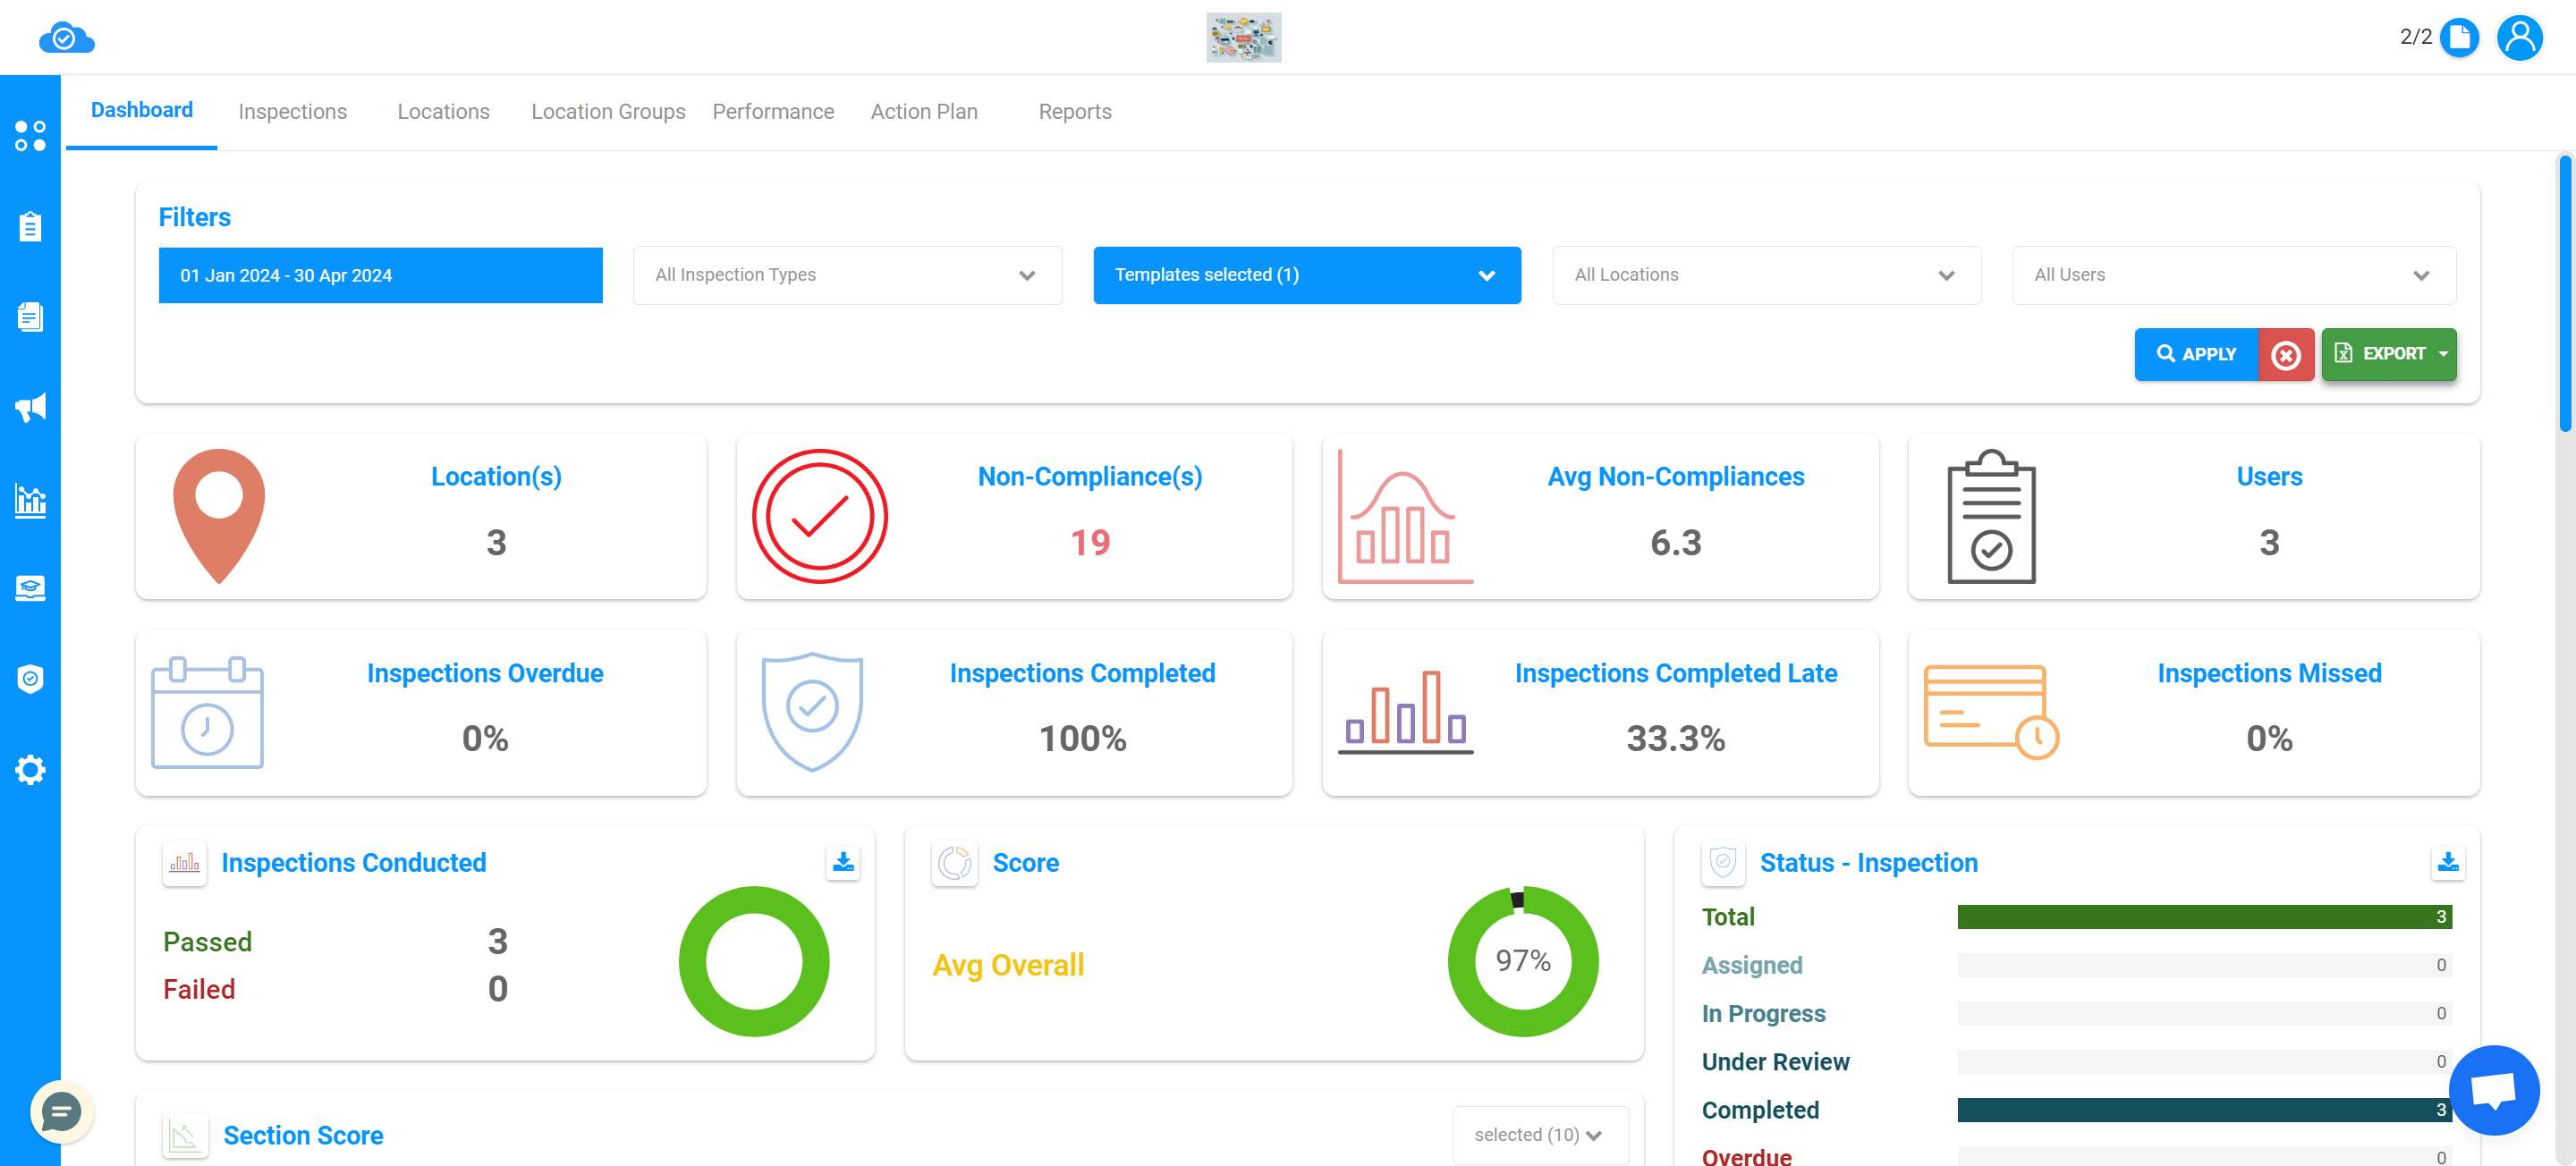Click the Section Score panel icon

(x=185, y=1136)
